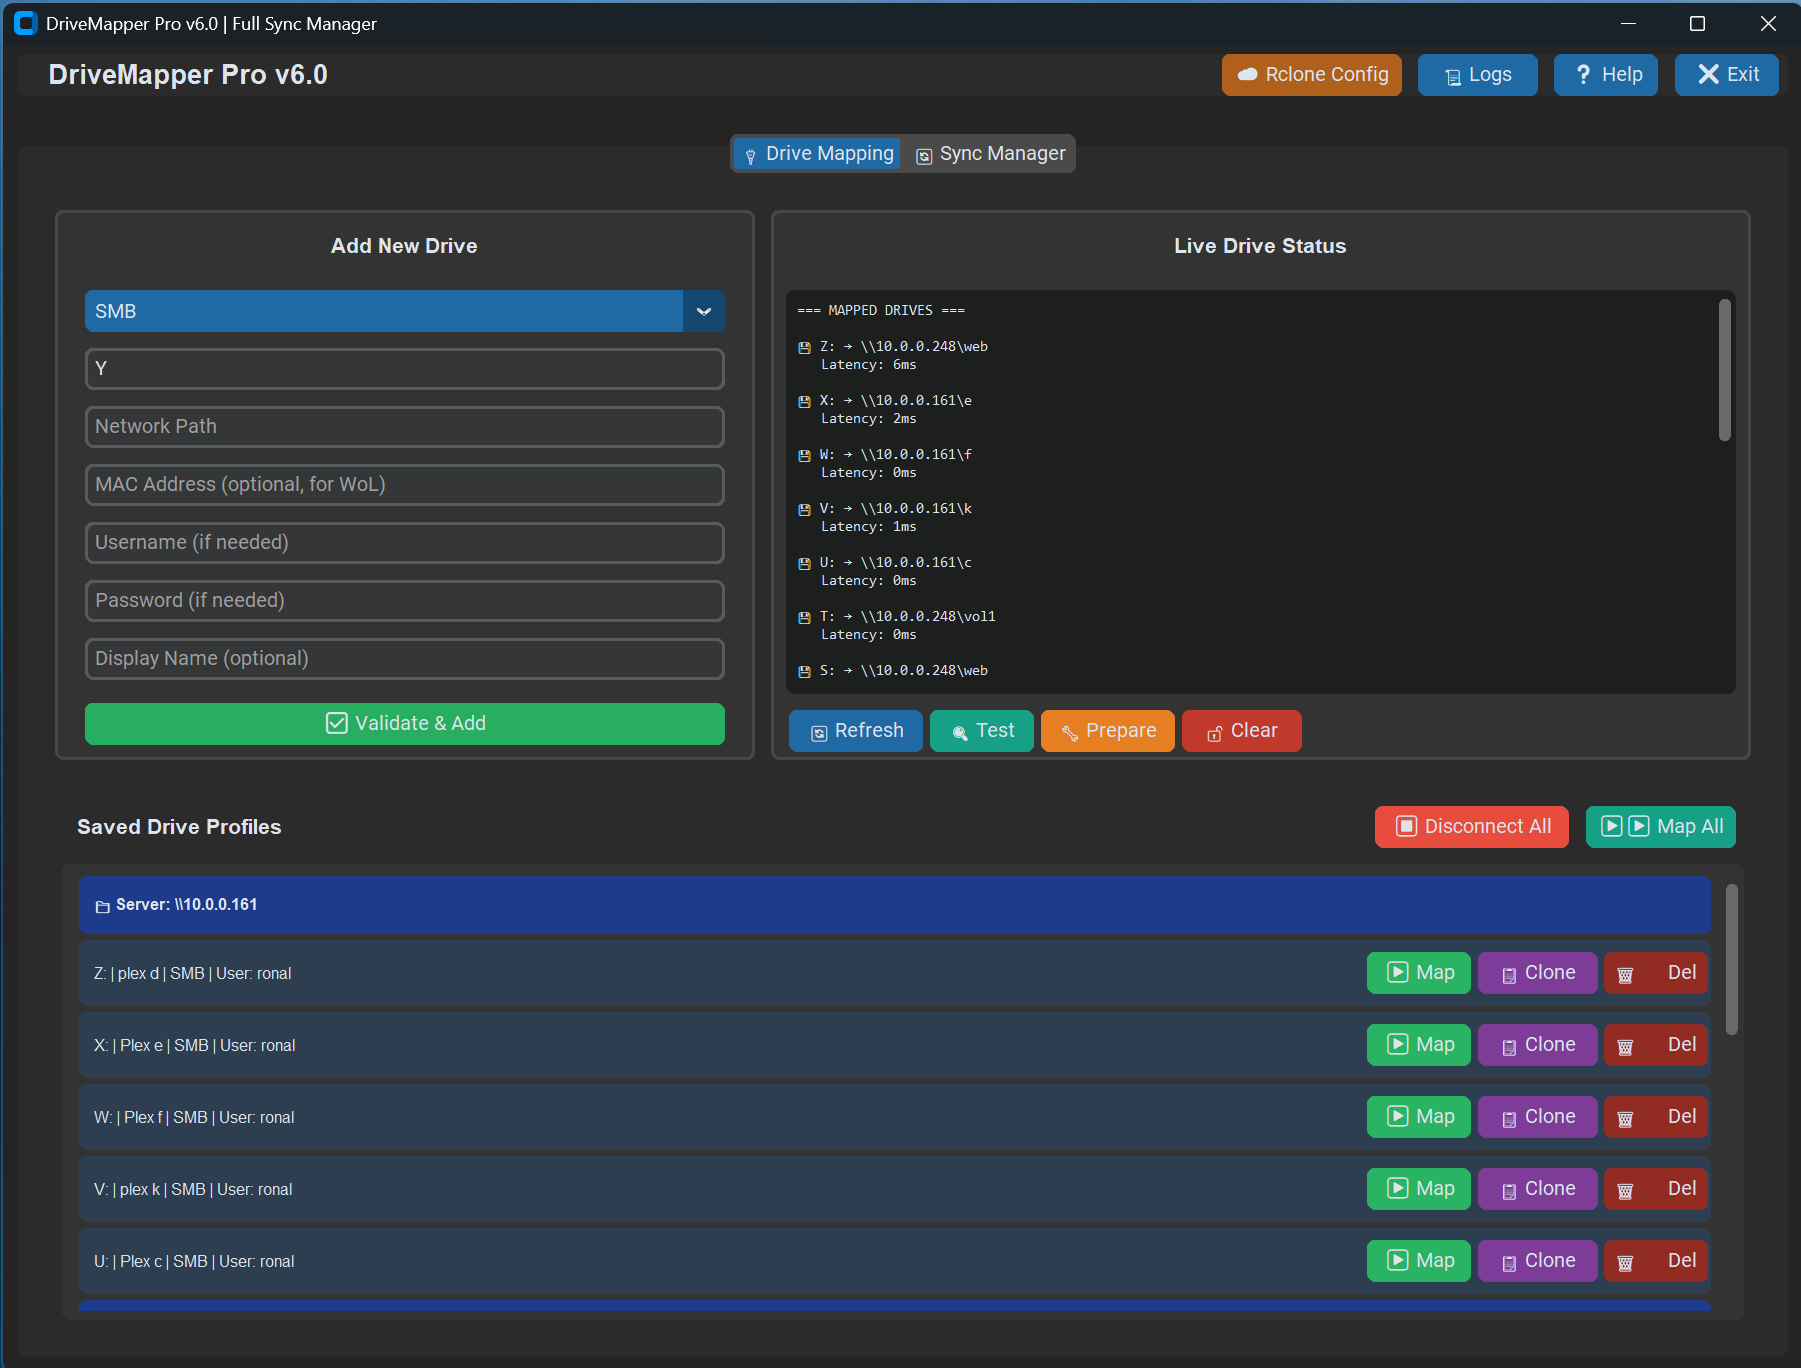Click the Display Name input field
Image resolution: width=1801 pixels, height=1368 pixels.
click(x=404, y=659)
